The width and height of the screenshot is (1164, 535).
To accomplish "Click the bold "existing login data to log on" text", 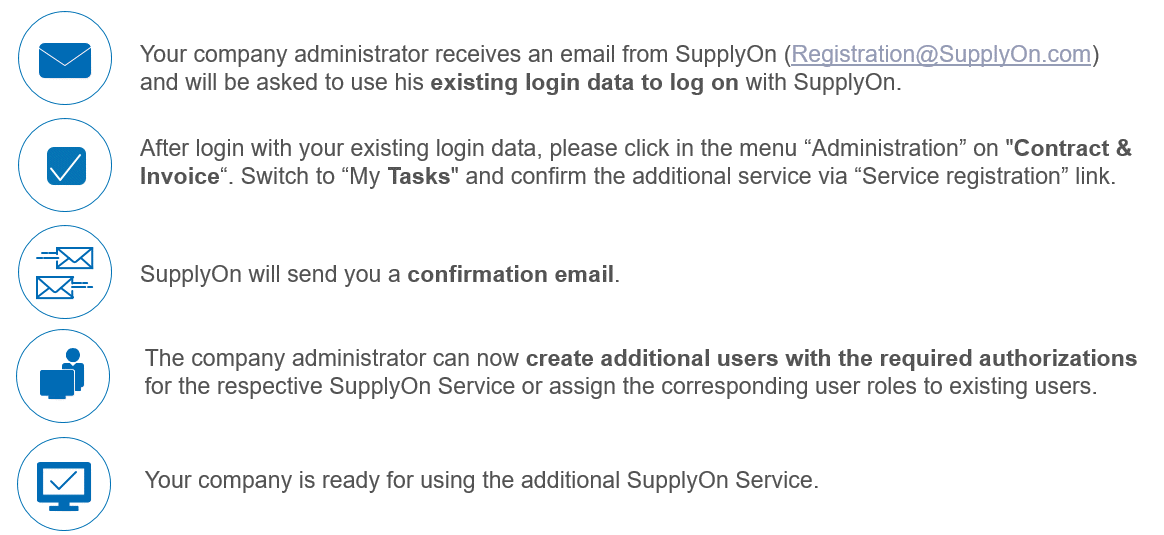I will coord(584,82).
